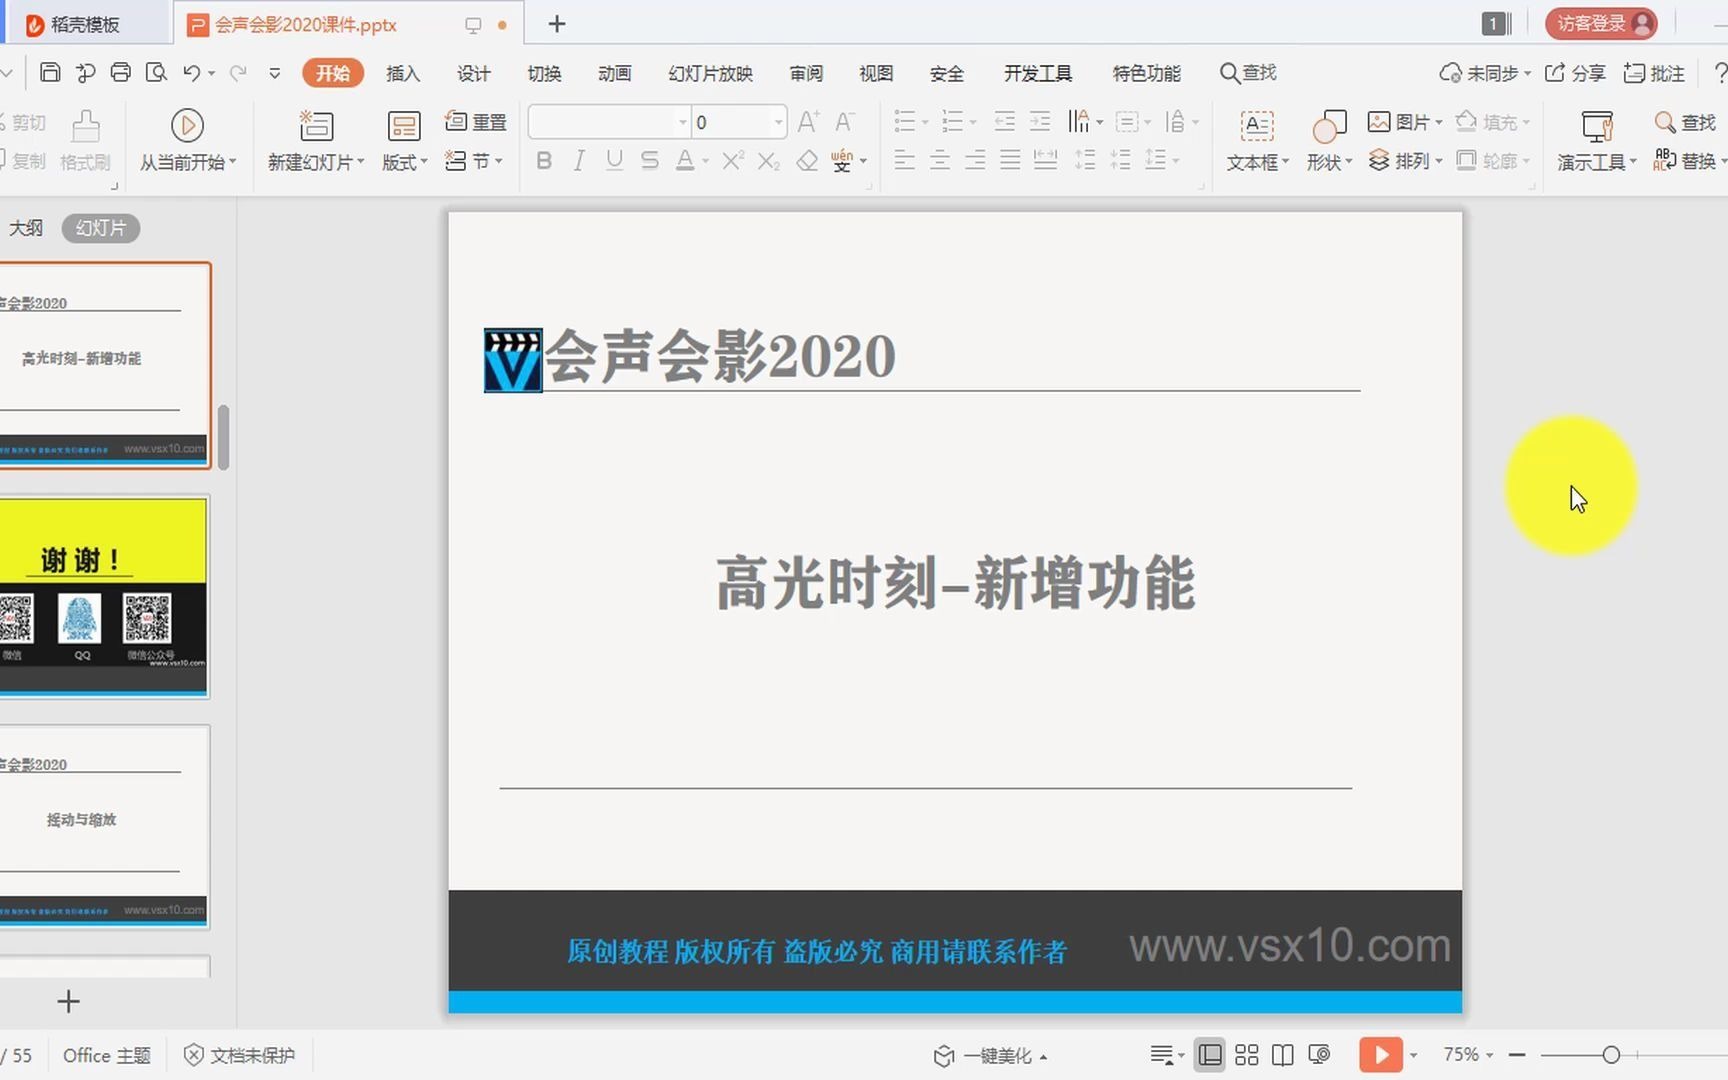The image size is (1728, 1080).
Task: Open the Slide Show (幻灯片放映) tab
Action: tap(710, 73)
